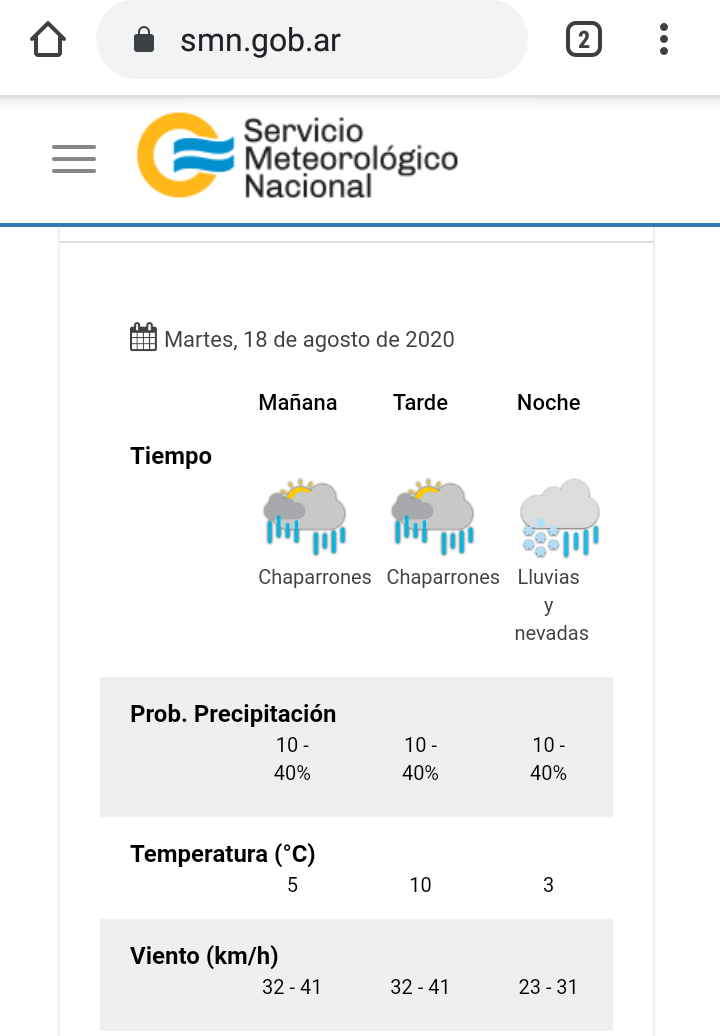The width and height of the screenshot is (720, 1036).
Task: Select the Noche column header
Action: click(548, 402)
